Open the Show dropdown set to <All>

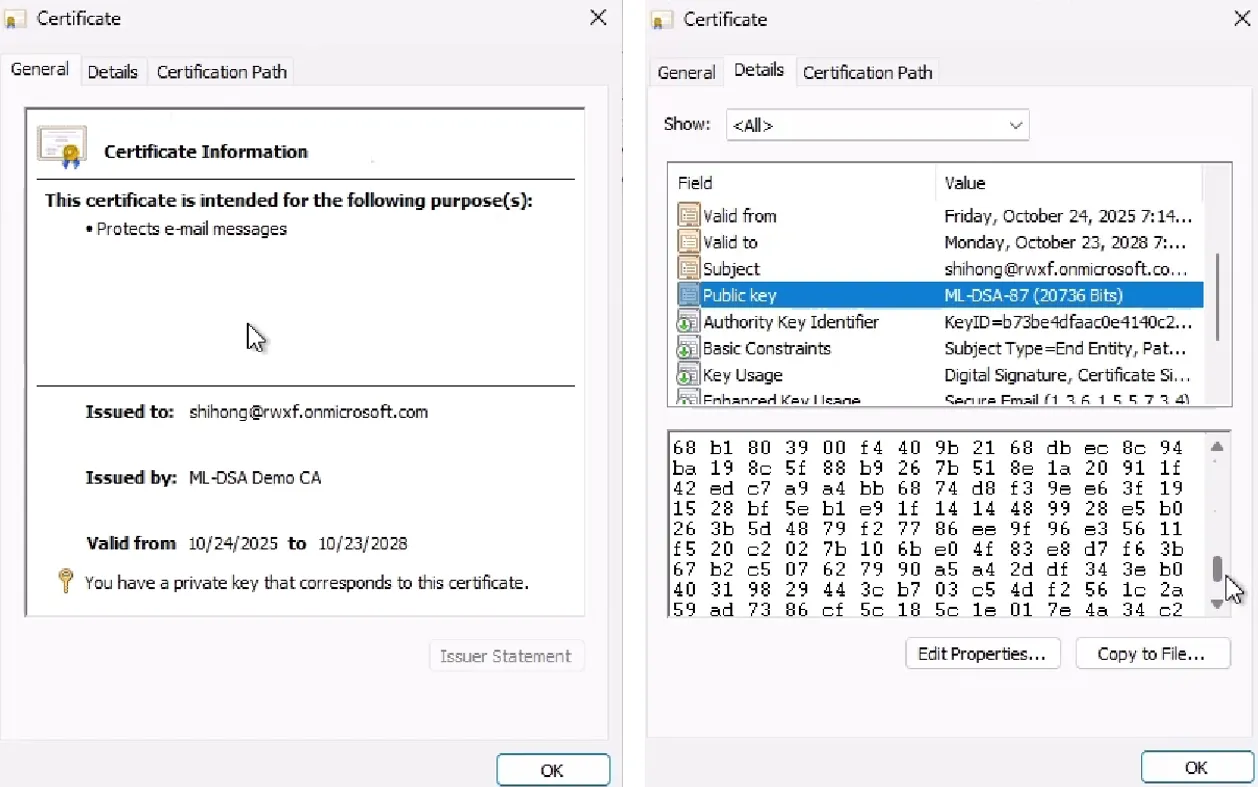coord(877,125)
